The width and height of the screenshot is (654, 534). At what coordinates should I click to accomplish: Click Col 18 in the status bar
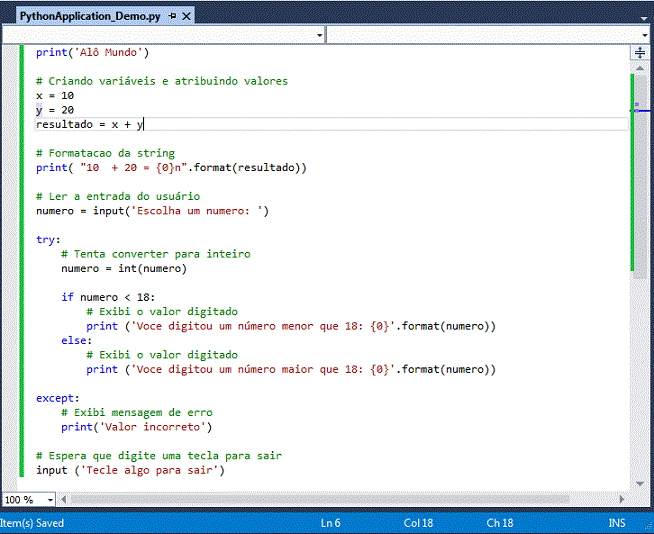[418, 523]
